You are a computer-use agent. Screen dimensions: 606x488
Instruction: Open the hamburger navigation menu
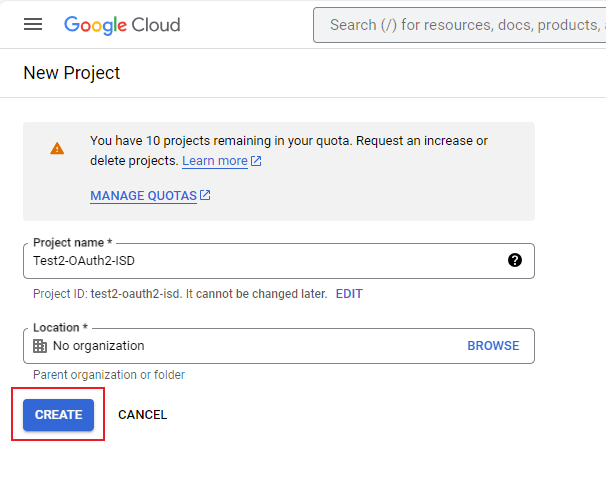point(33,24)
